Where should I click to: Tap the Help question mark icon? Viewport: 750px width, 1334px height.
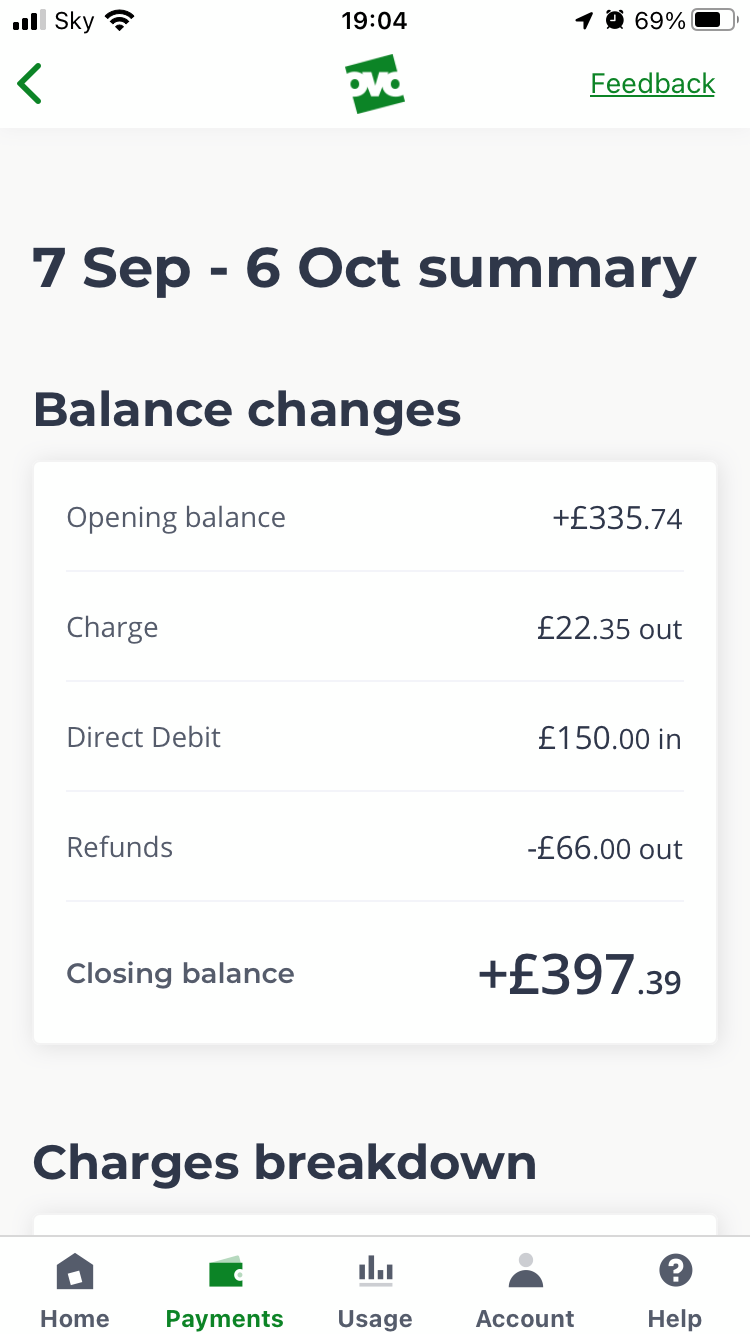pos(675,1271)
